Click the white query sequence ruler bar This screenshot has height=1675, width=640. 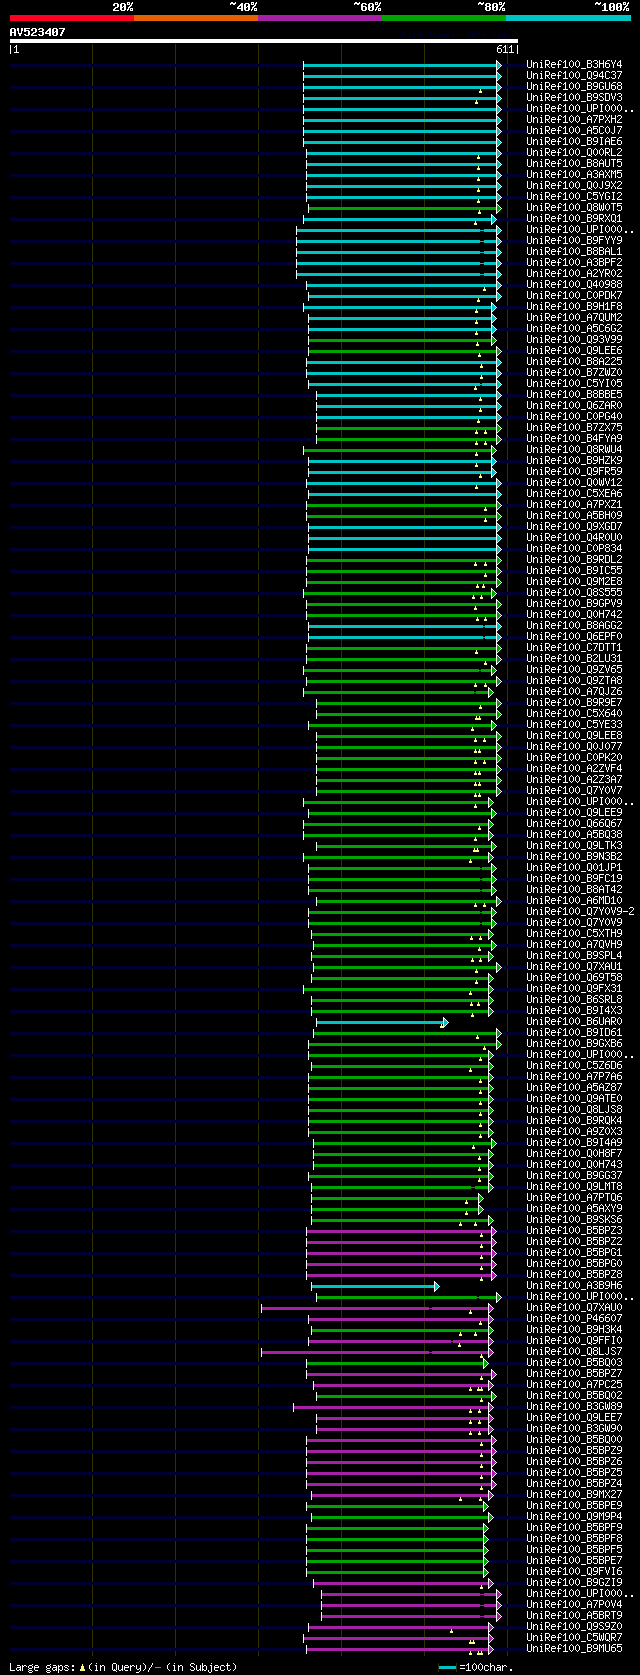point(264,41)
